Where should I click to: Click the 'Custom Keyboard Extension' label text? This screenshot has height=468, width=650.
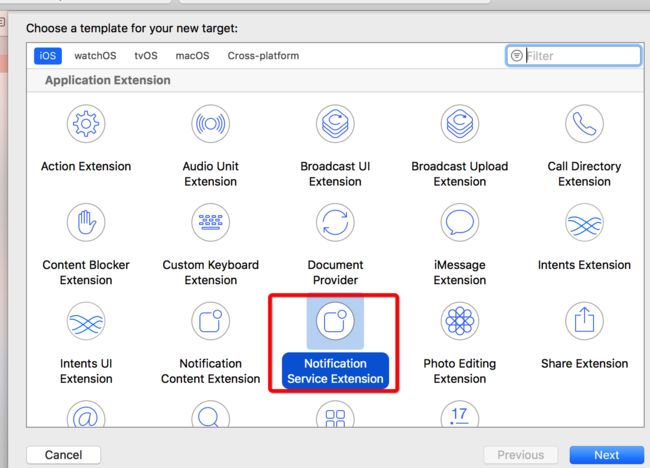click(211, 272)
